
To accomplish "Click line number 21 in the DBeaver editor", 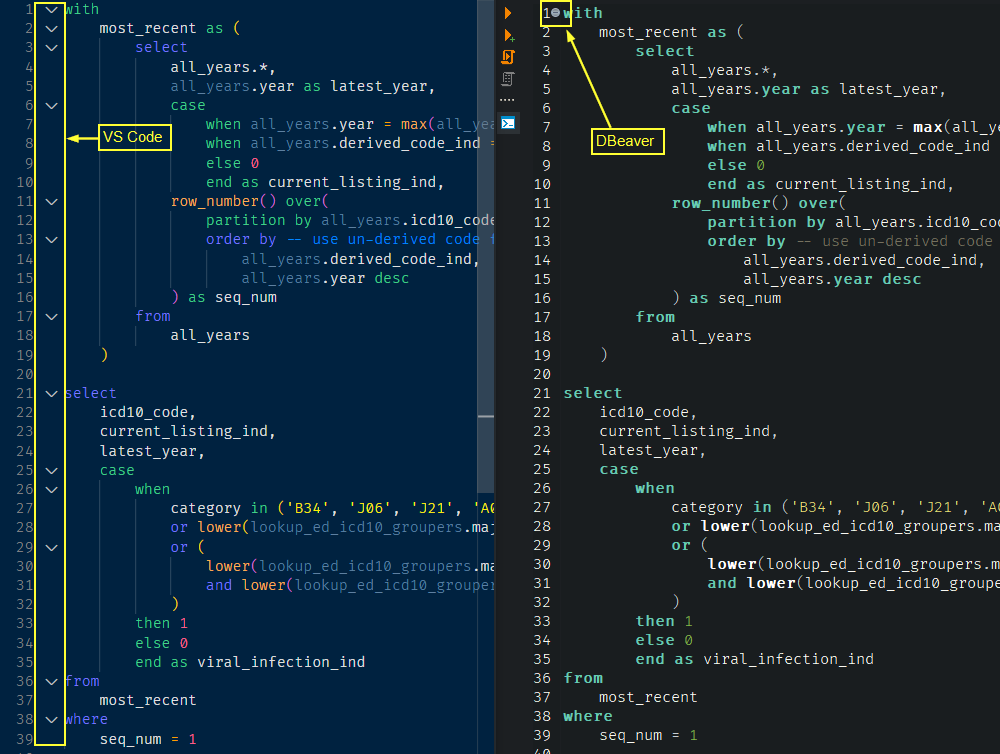I will pyautogui.click(x=542, y=392).
